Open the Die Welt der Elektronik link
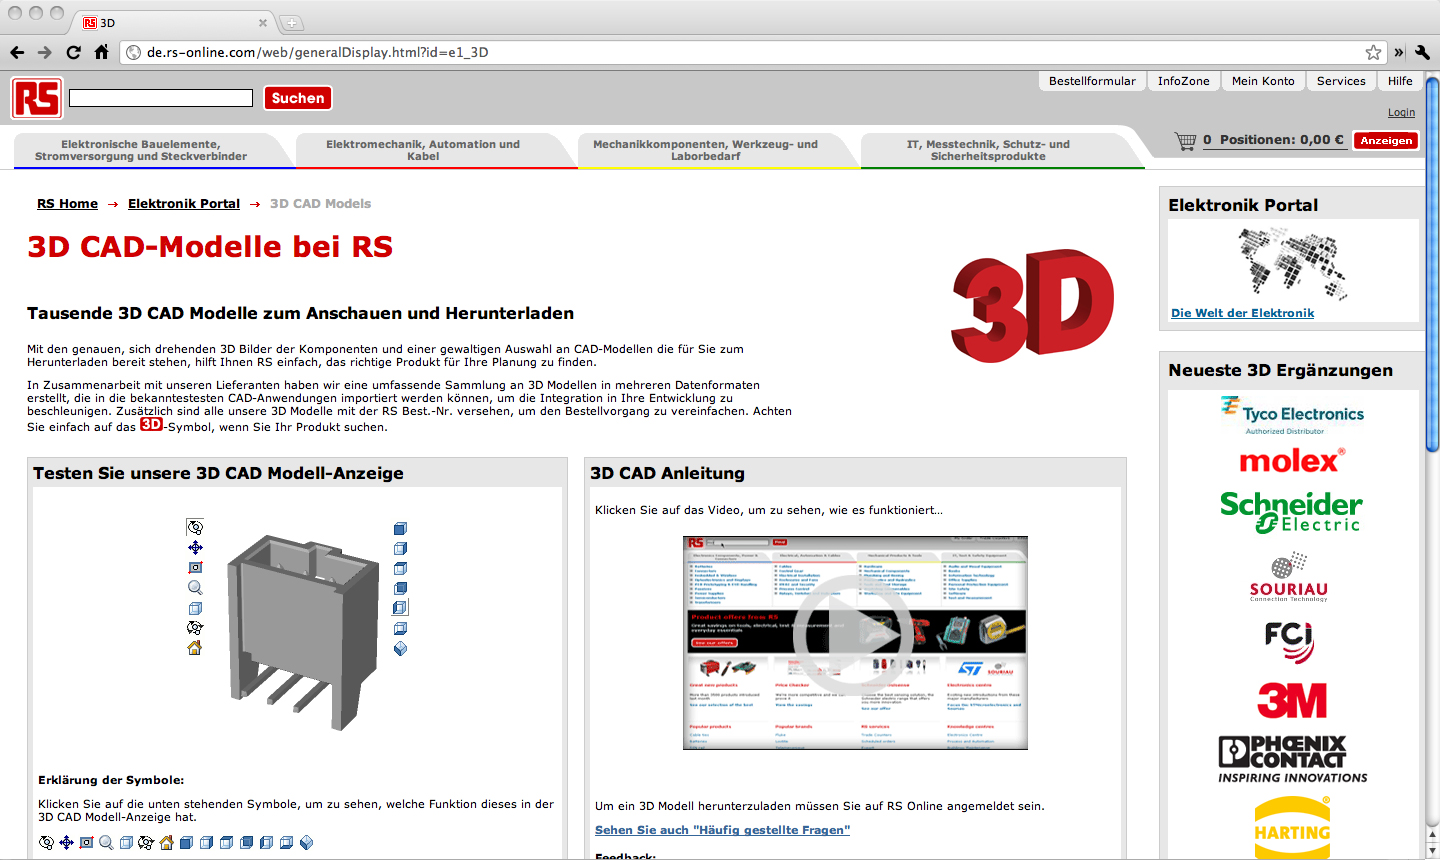The width and height of the screenshot is (1440, 860). [x=1243, y=313]
